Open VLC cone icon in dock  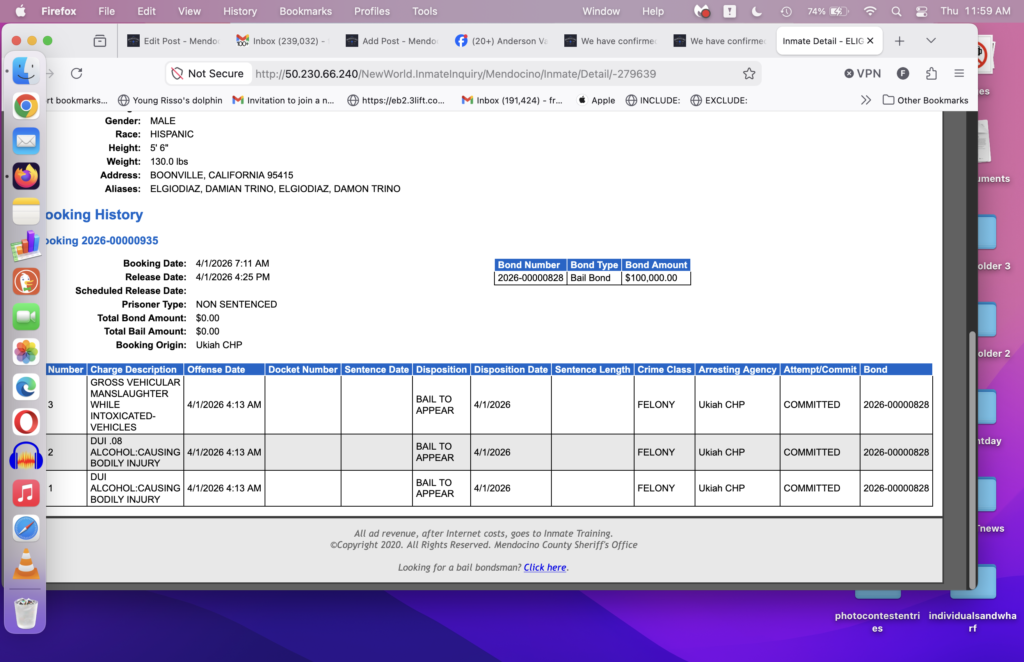click(x=26, y=565)
